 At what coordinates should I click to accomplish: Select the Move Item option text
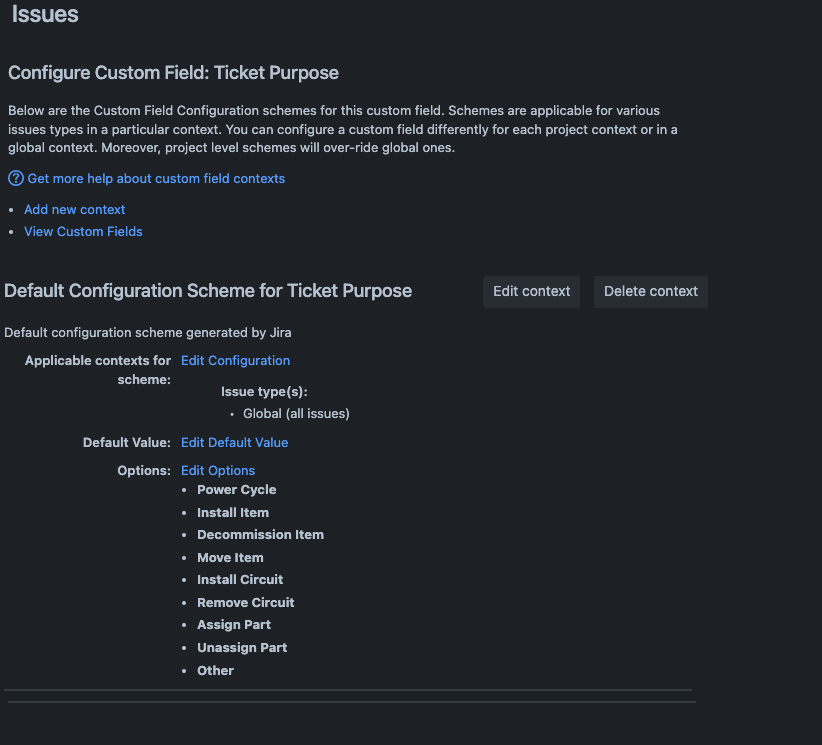[230, 557]
